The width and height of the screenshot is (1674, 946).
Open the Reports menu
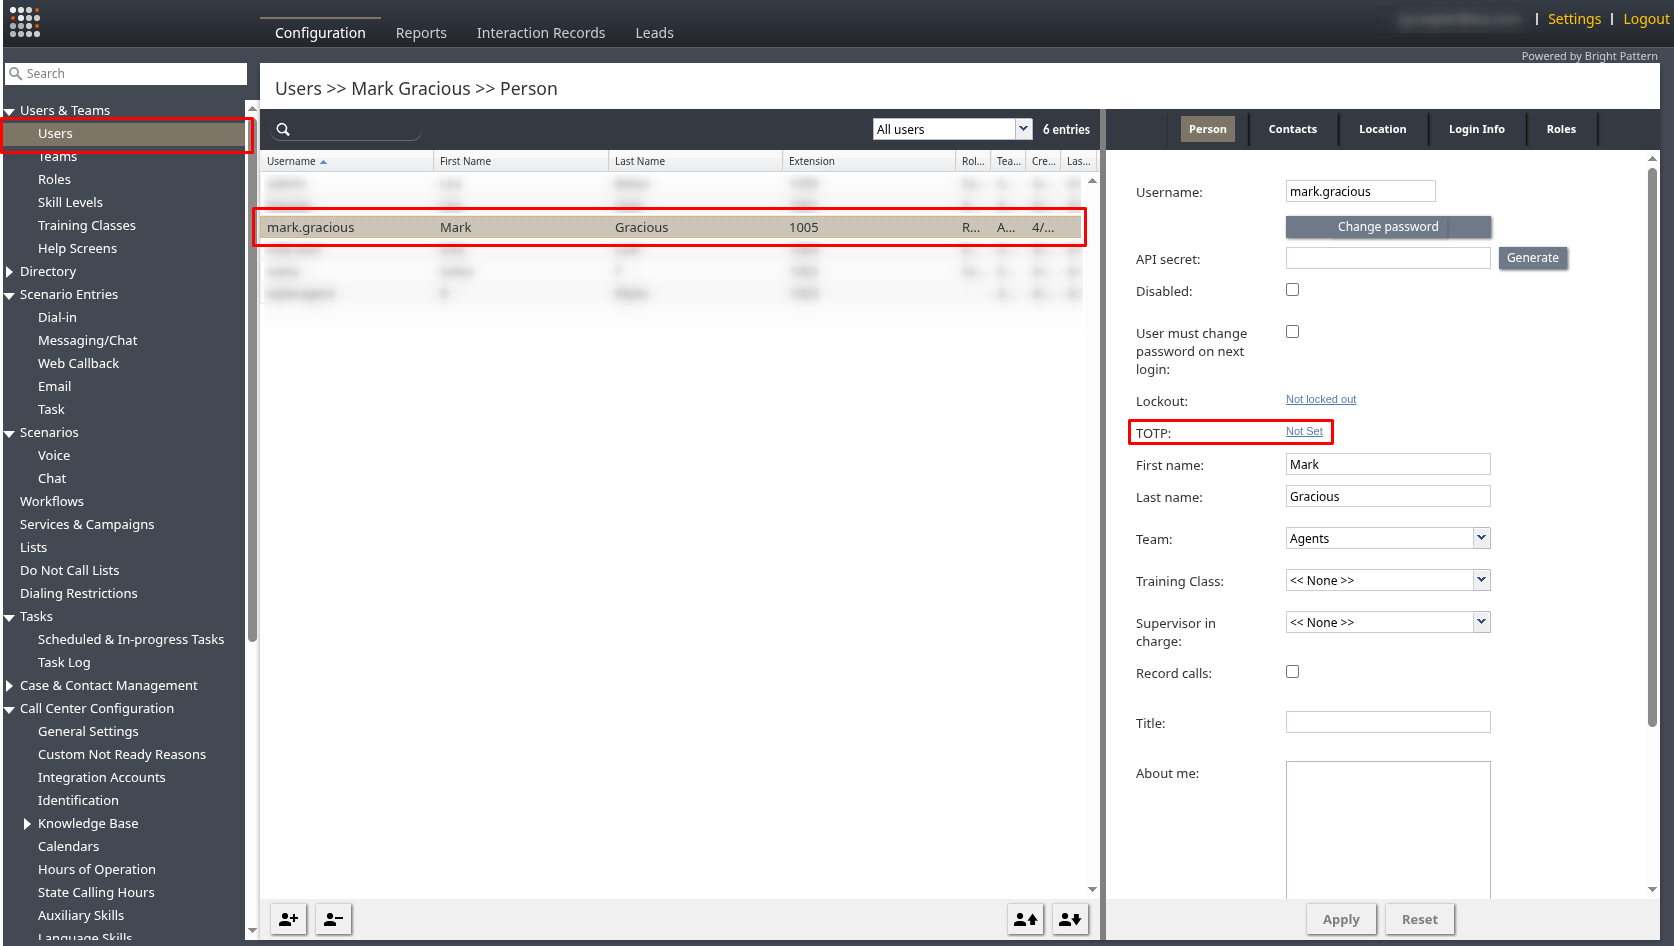pyautogui.click(x=421, y=33)
